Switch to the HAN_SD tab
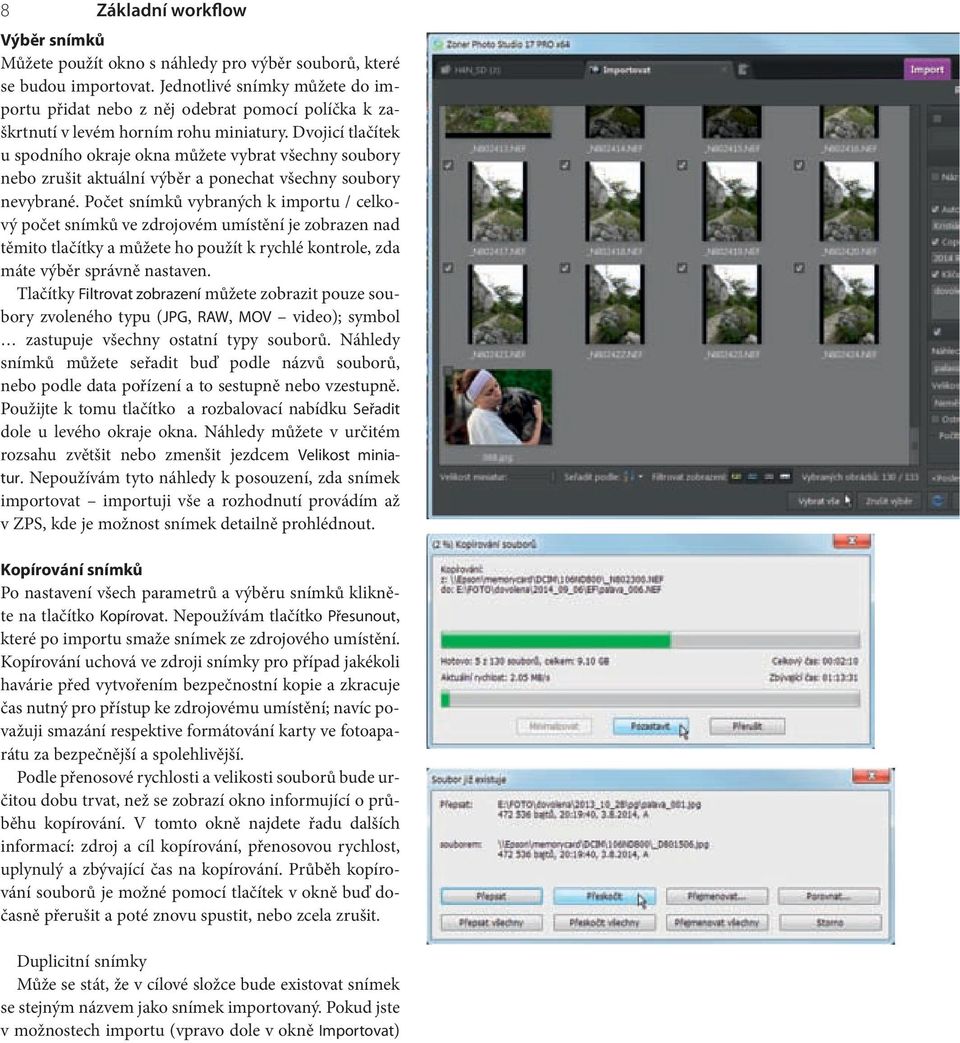The height and width of the screenshot is (1043, 960). [509, 70]
